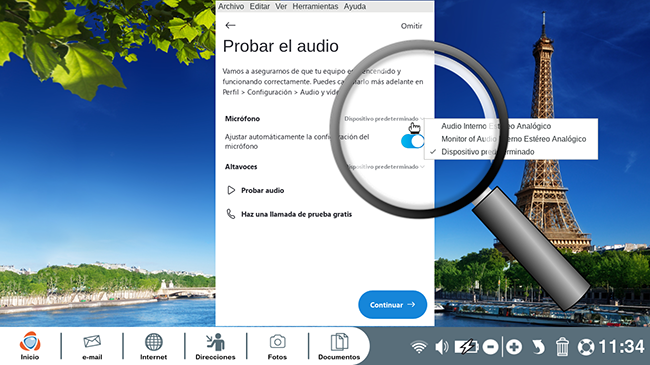Click the lifebuoy help icon
The height and width of the screenshot is (365, 650).
586,347
